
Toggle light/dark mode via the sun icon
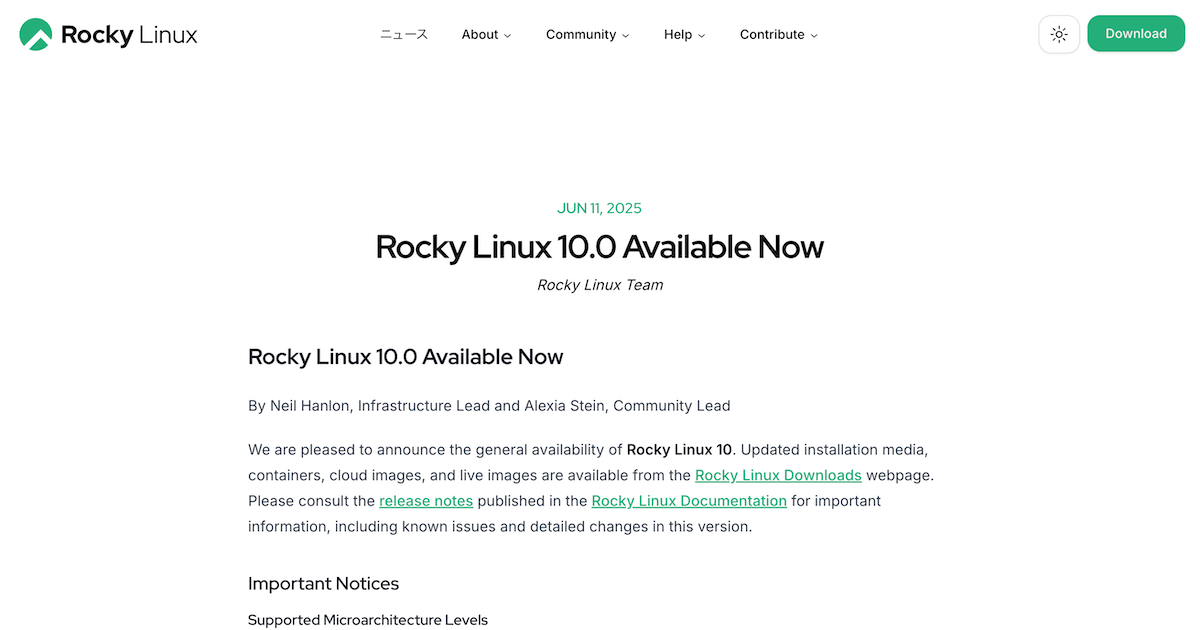(1059, 33)
